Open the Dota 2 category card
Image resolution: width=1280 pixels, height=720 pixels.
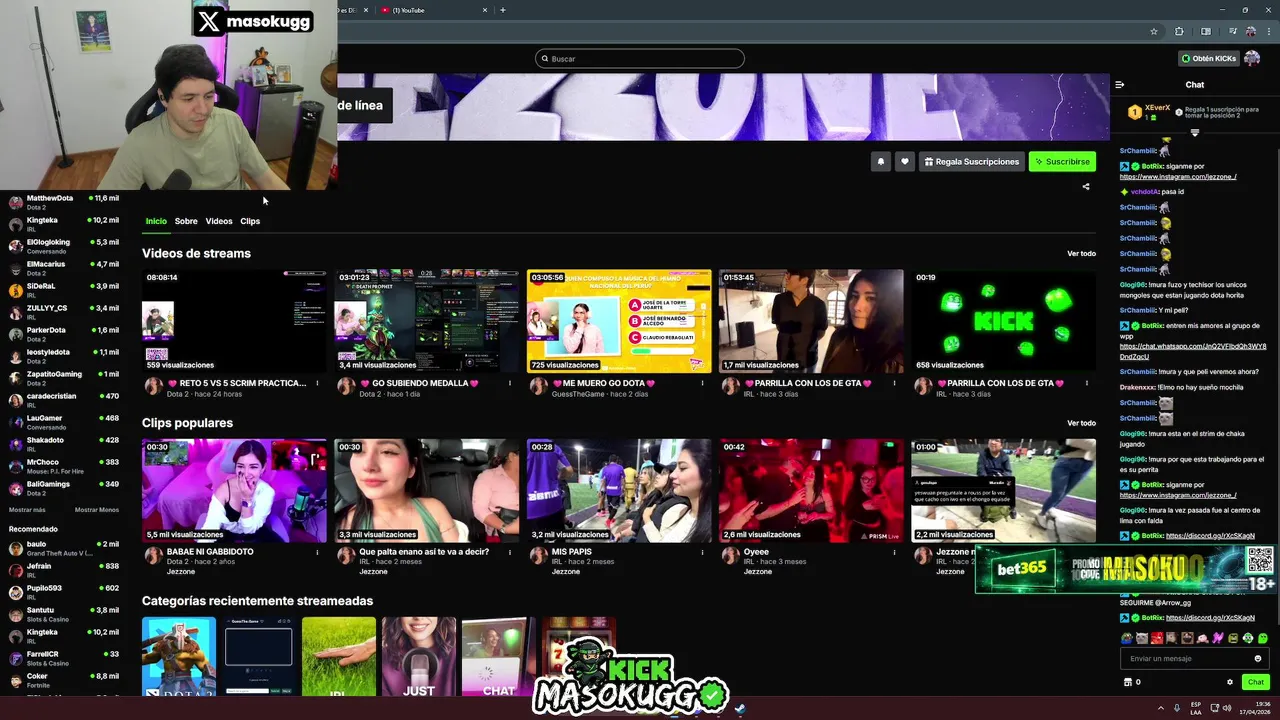pyautogui.click(x=179, y=656)
